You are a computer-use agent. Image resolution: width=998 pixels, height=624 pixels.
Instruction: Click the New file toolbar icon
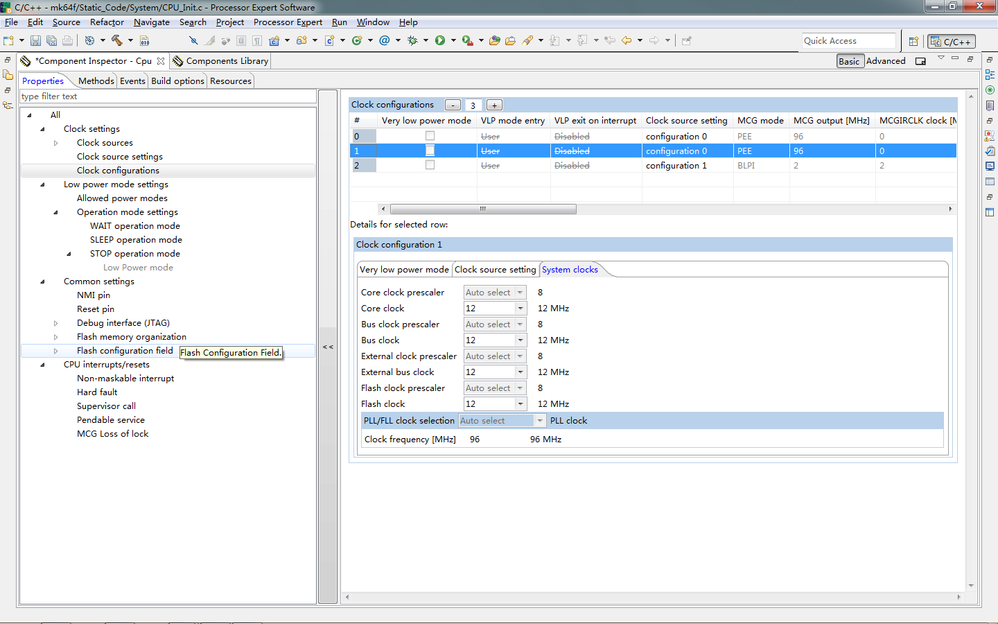[x=9, y=41]
